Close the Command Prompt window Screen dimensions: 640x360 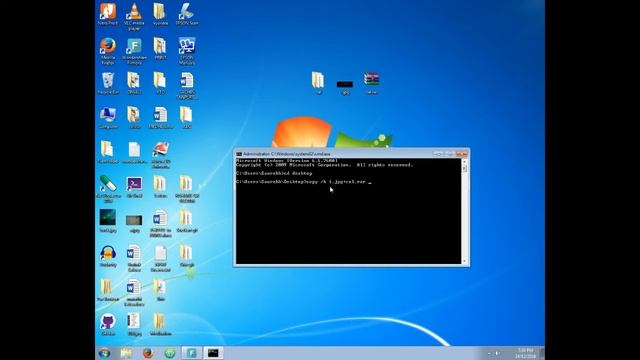click(x=462, y=153)
